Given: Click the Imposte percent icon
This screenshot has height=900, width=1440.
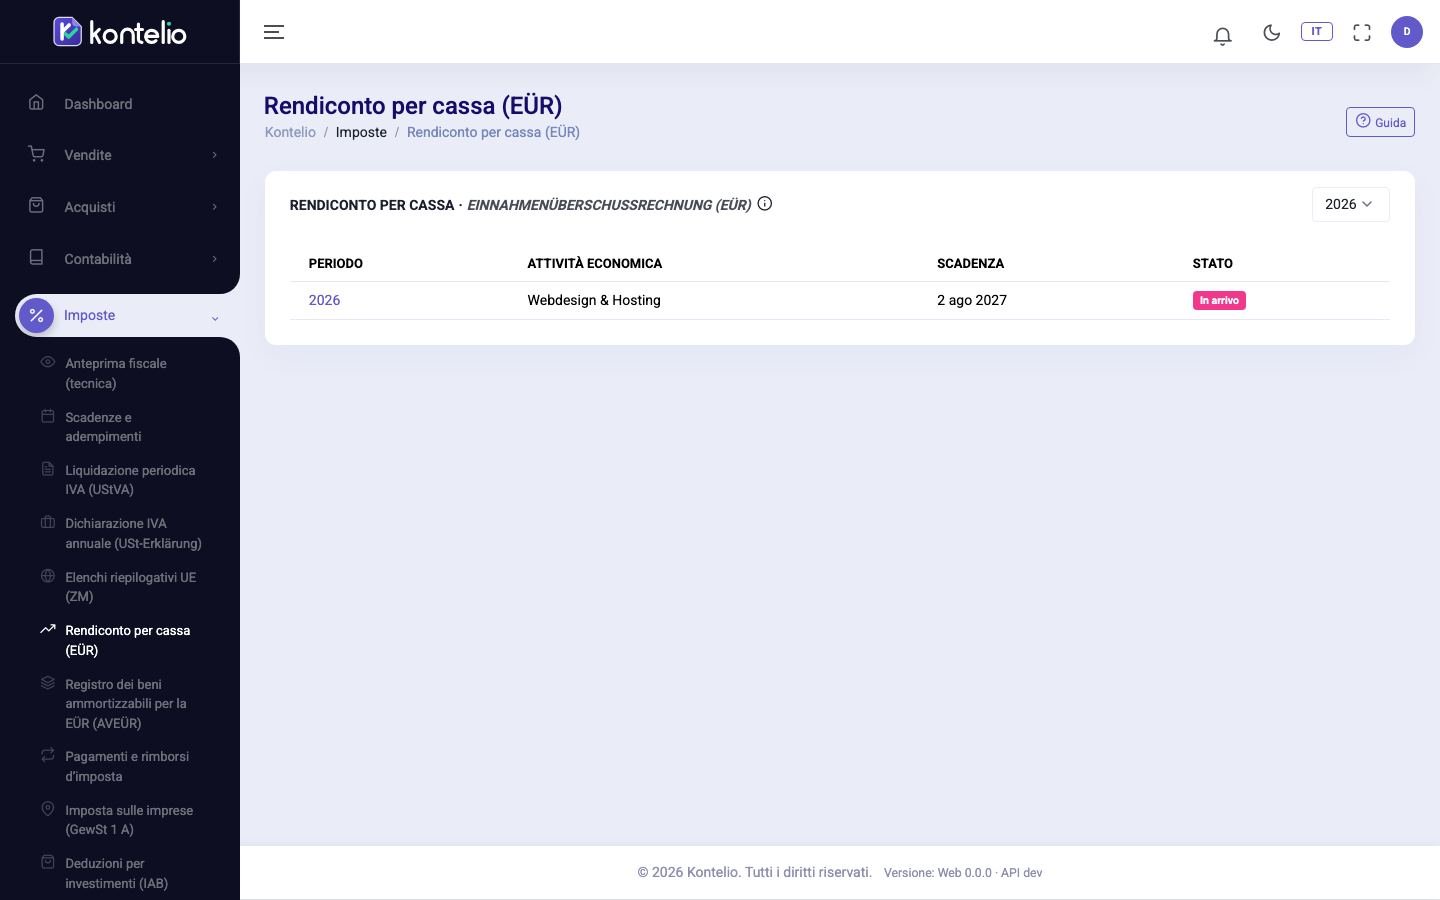Looking at the screenshot, I should click(36, 316).
